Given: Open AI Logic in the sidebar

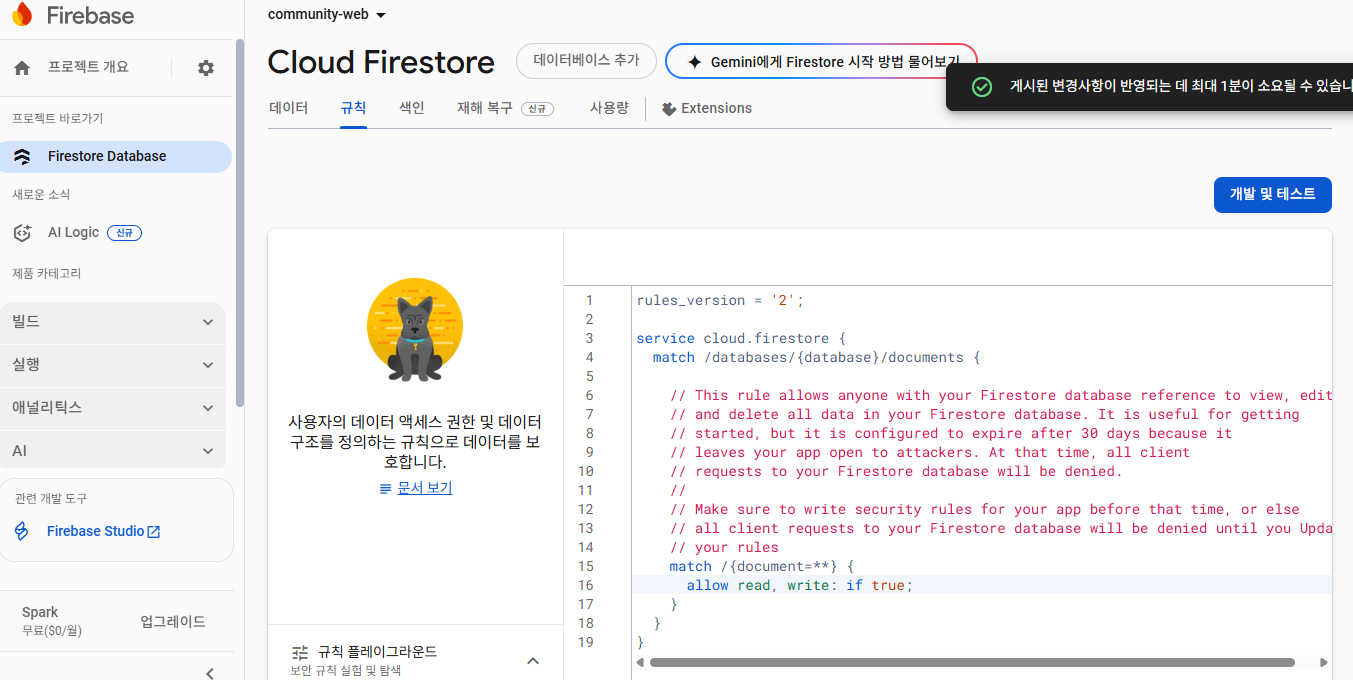Looking at the screenshot, I should pyautogui.click(x=73, y=232).
